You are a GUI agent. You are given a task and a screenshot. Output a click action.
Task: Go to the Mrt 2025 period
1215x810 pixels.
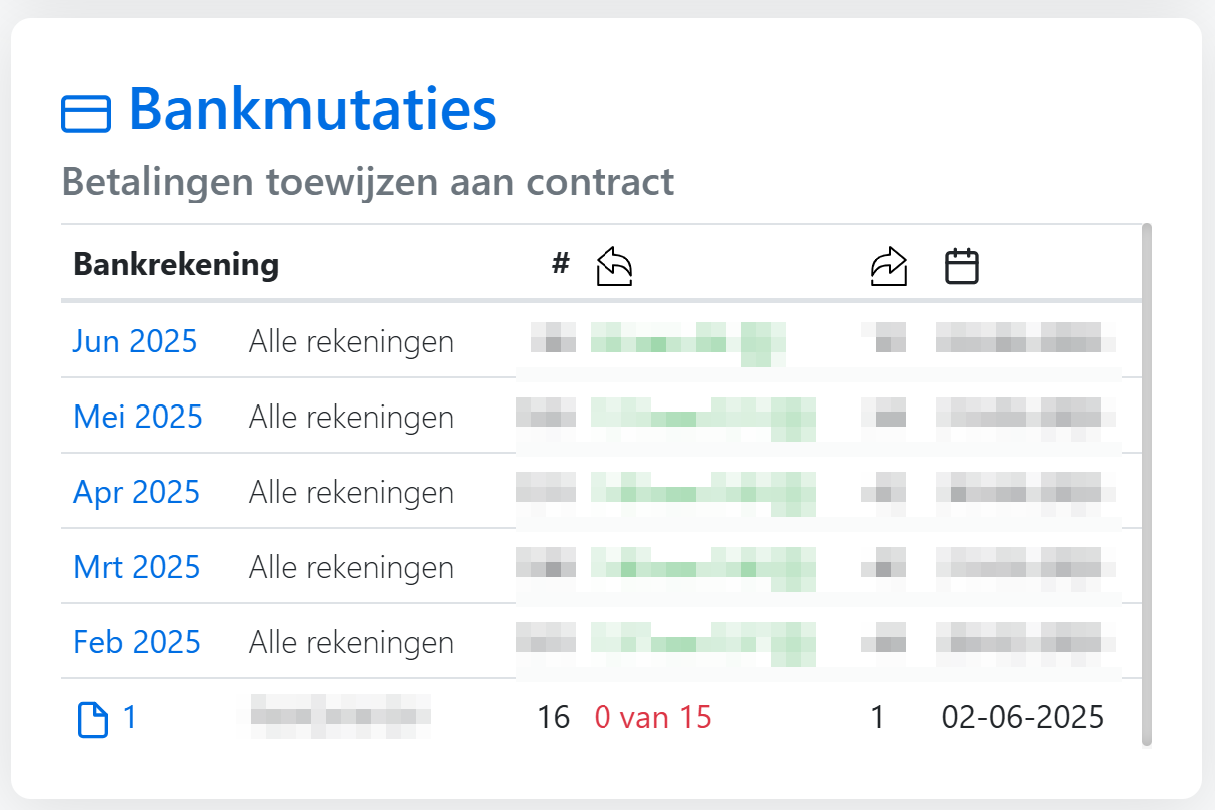(137, 567)
